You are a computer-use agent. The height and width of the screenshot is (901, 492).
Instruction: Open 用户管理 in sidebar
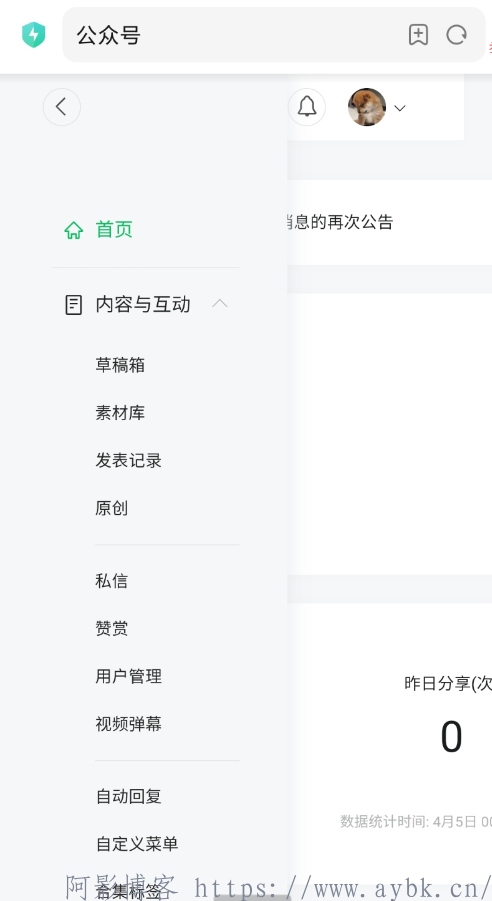[x=129, y=676]
